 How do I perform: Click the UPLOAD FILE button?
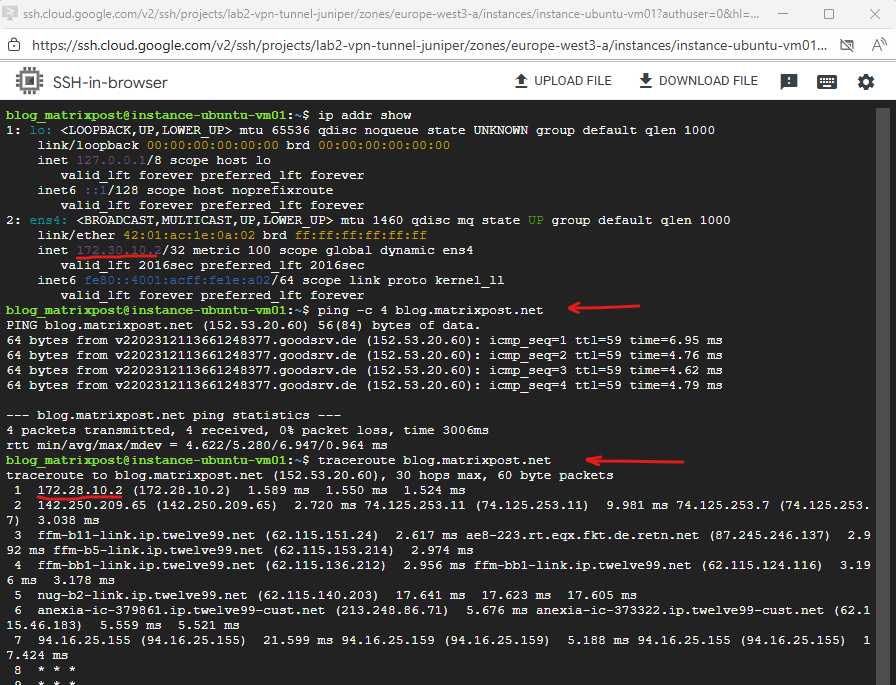point(562,81)
